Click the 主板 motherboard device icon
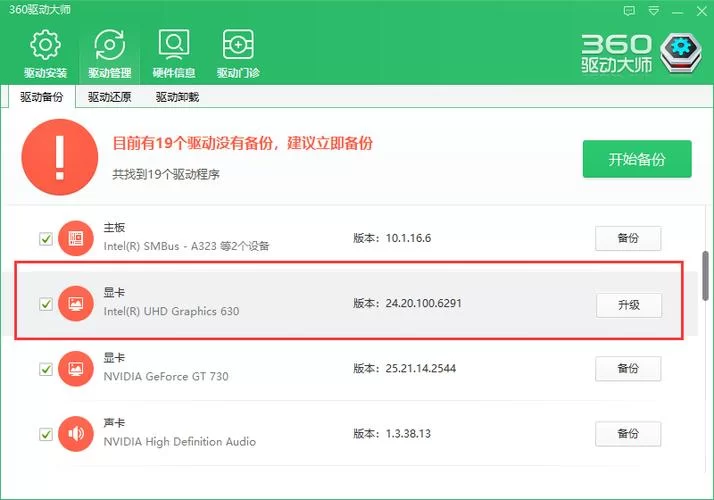The image size is (714, 500). coord(76,238)
